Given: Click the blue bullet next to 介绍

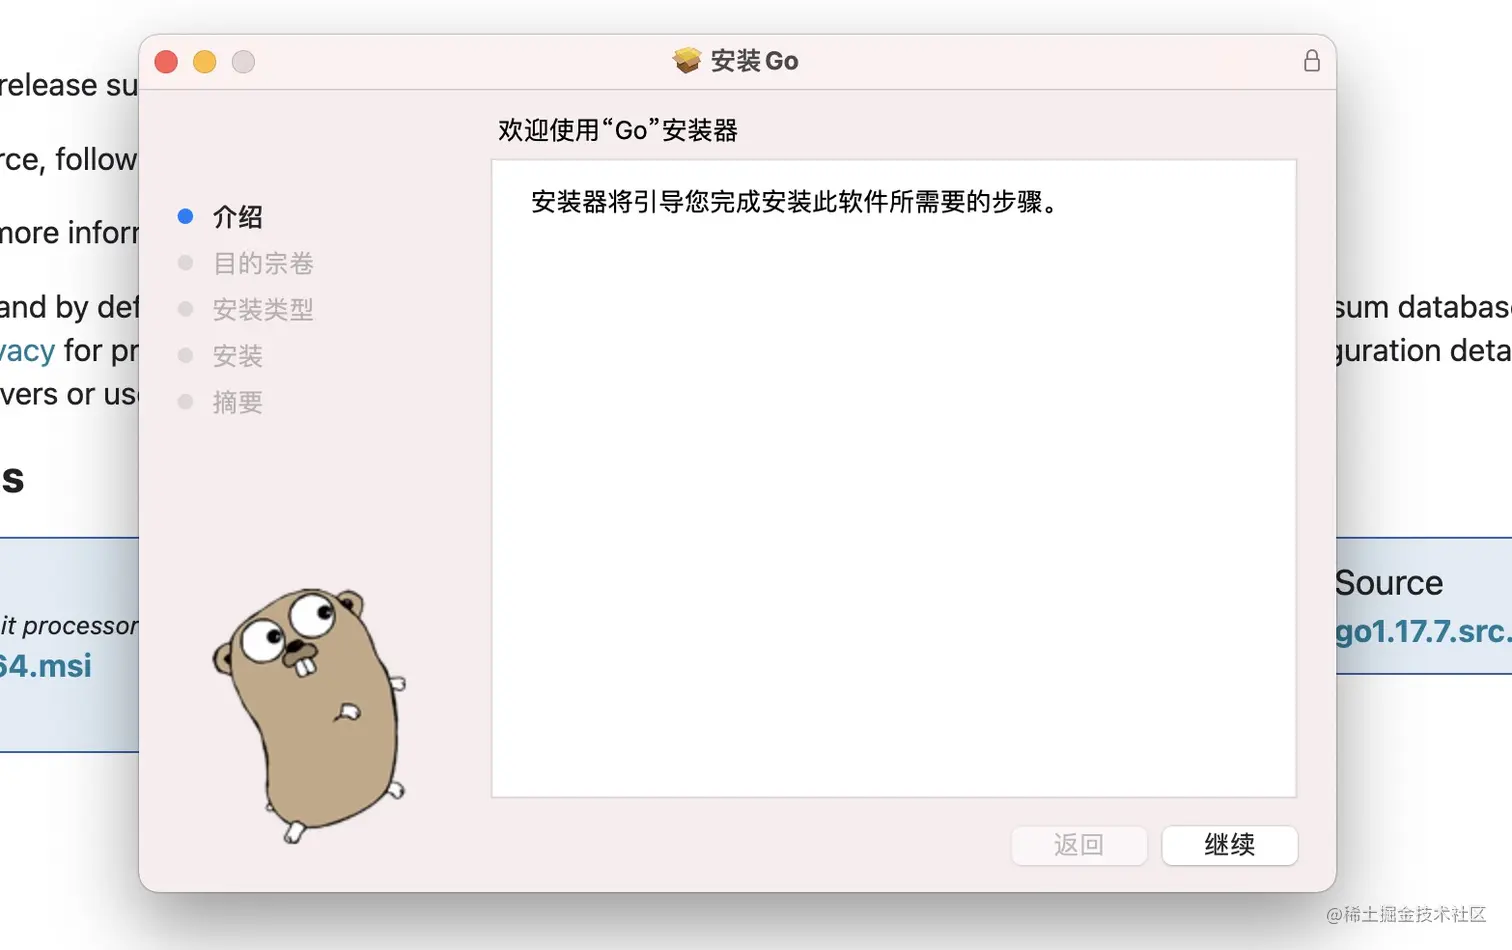Looking at the screenshot, I should tap(185, 216).
